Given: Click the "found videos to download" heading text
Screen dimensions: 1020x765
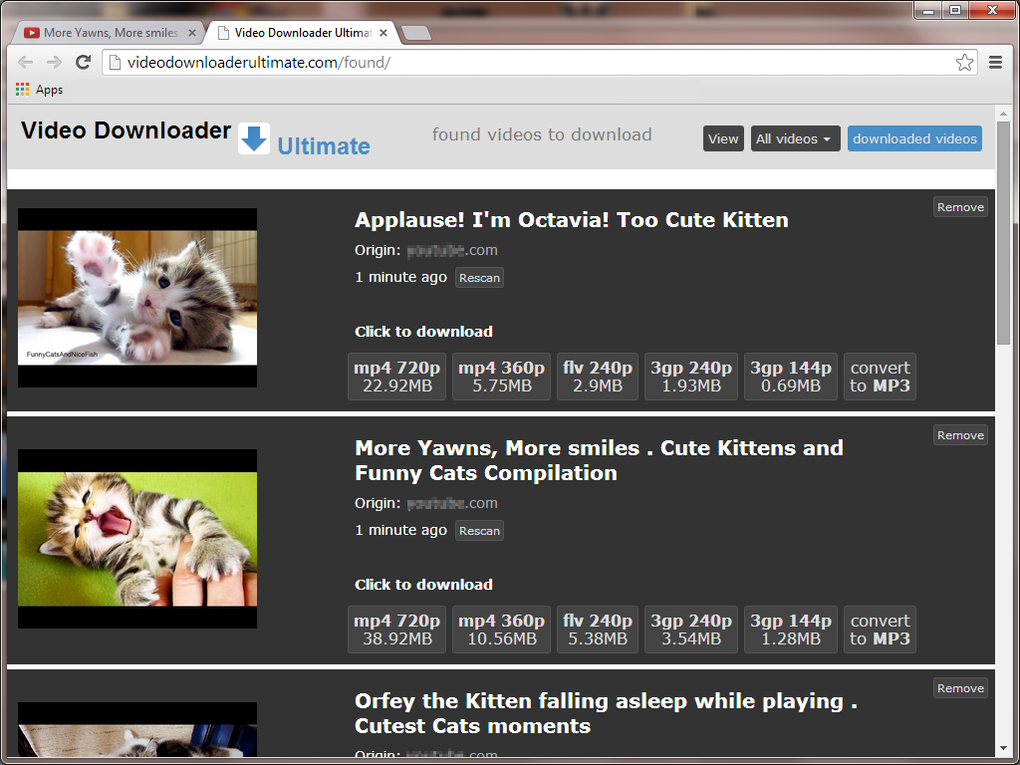Looking at the screenshot, I should click(x=542, y=135).
